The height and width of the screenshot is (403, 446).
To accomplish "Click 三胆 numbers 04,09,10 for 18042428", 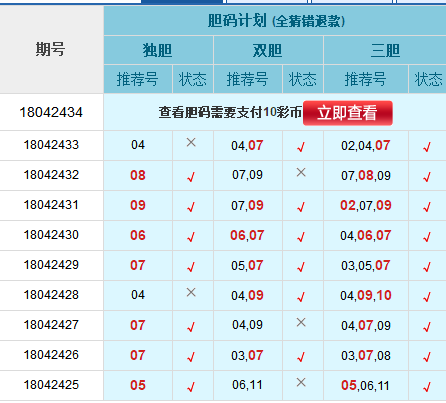I will pos(366,295).
